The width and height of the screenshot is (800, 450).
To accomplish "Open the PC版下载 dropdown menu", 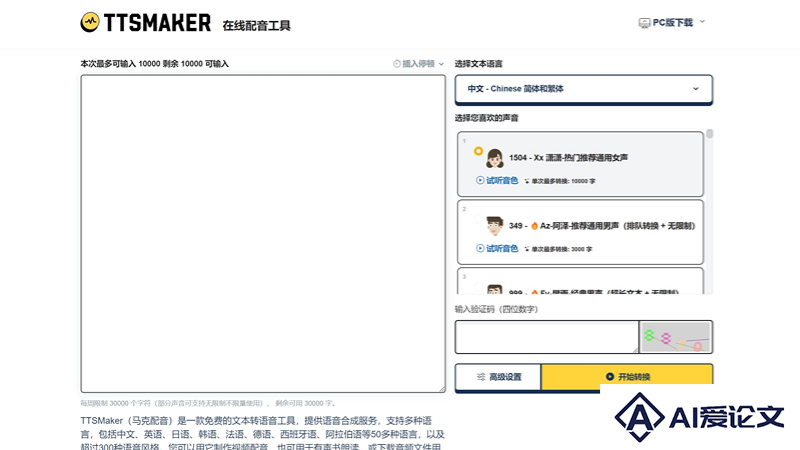I will click(672, 22).
